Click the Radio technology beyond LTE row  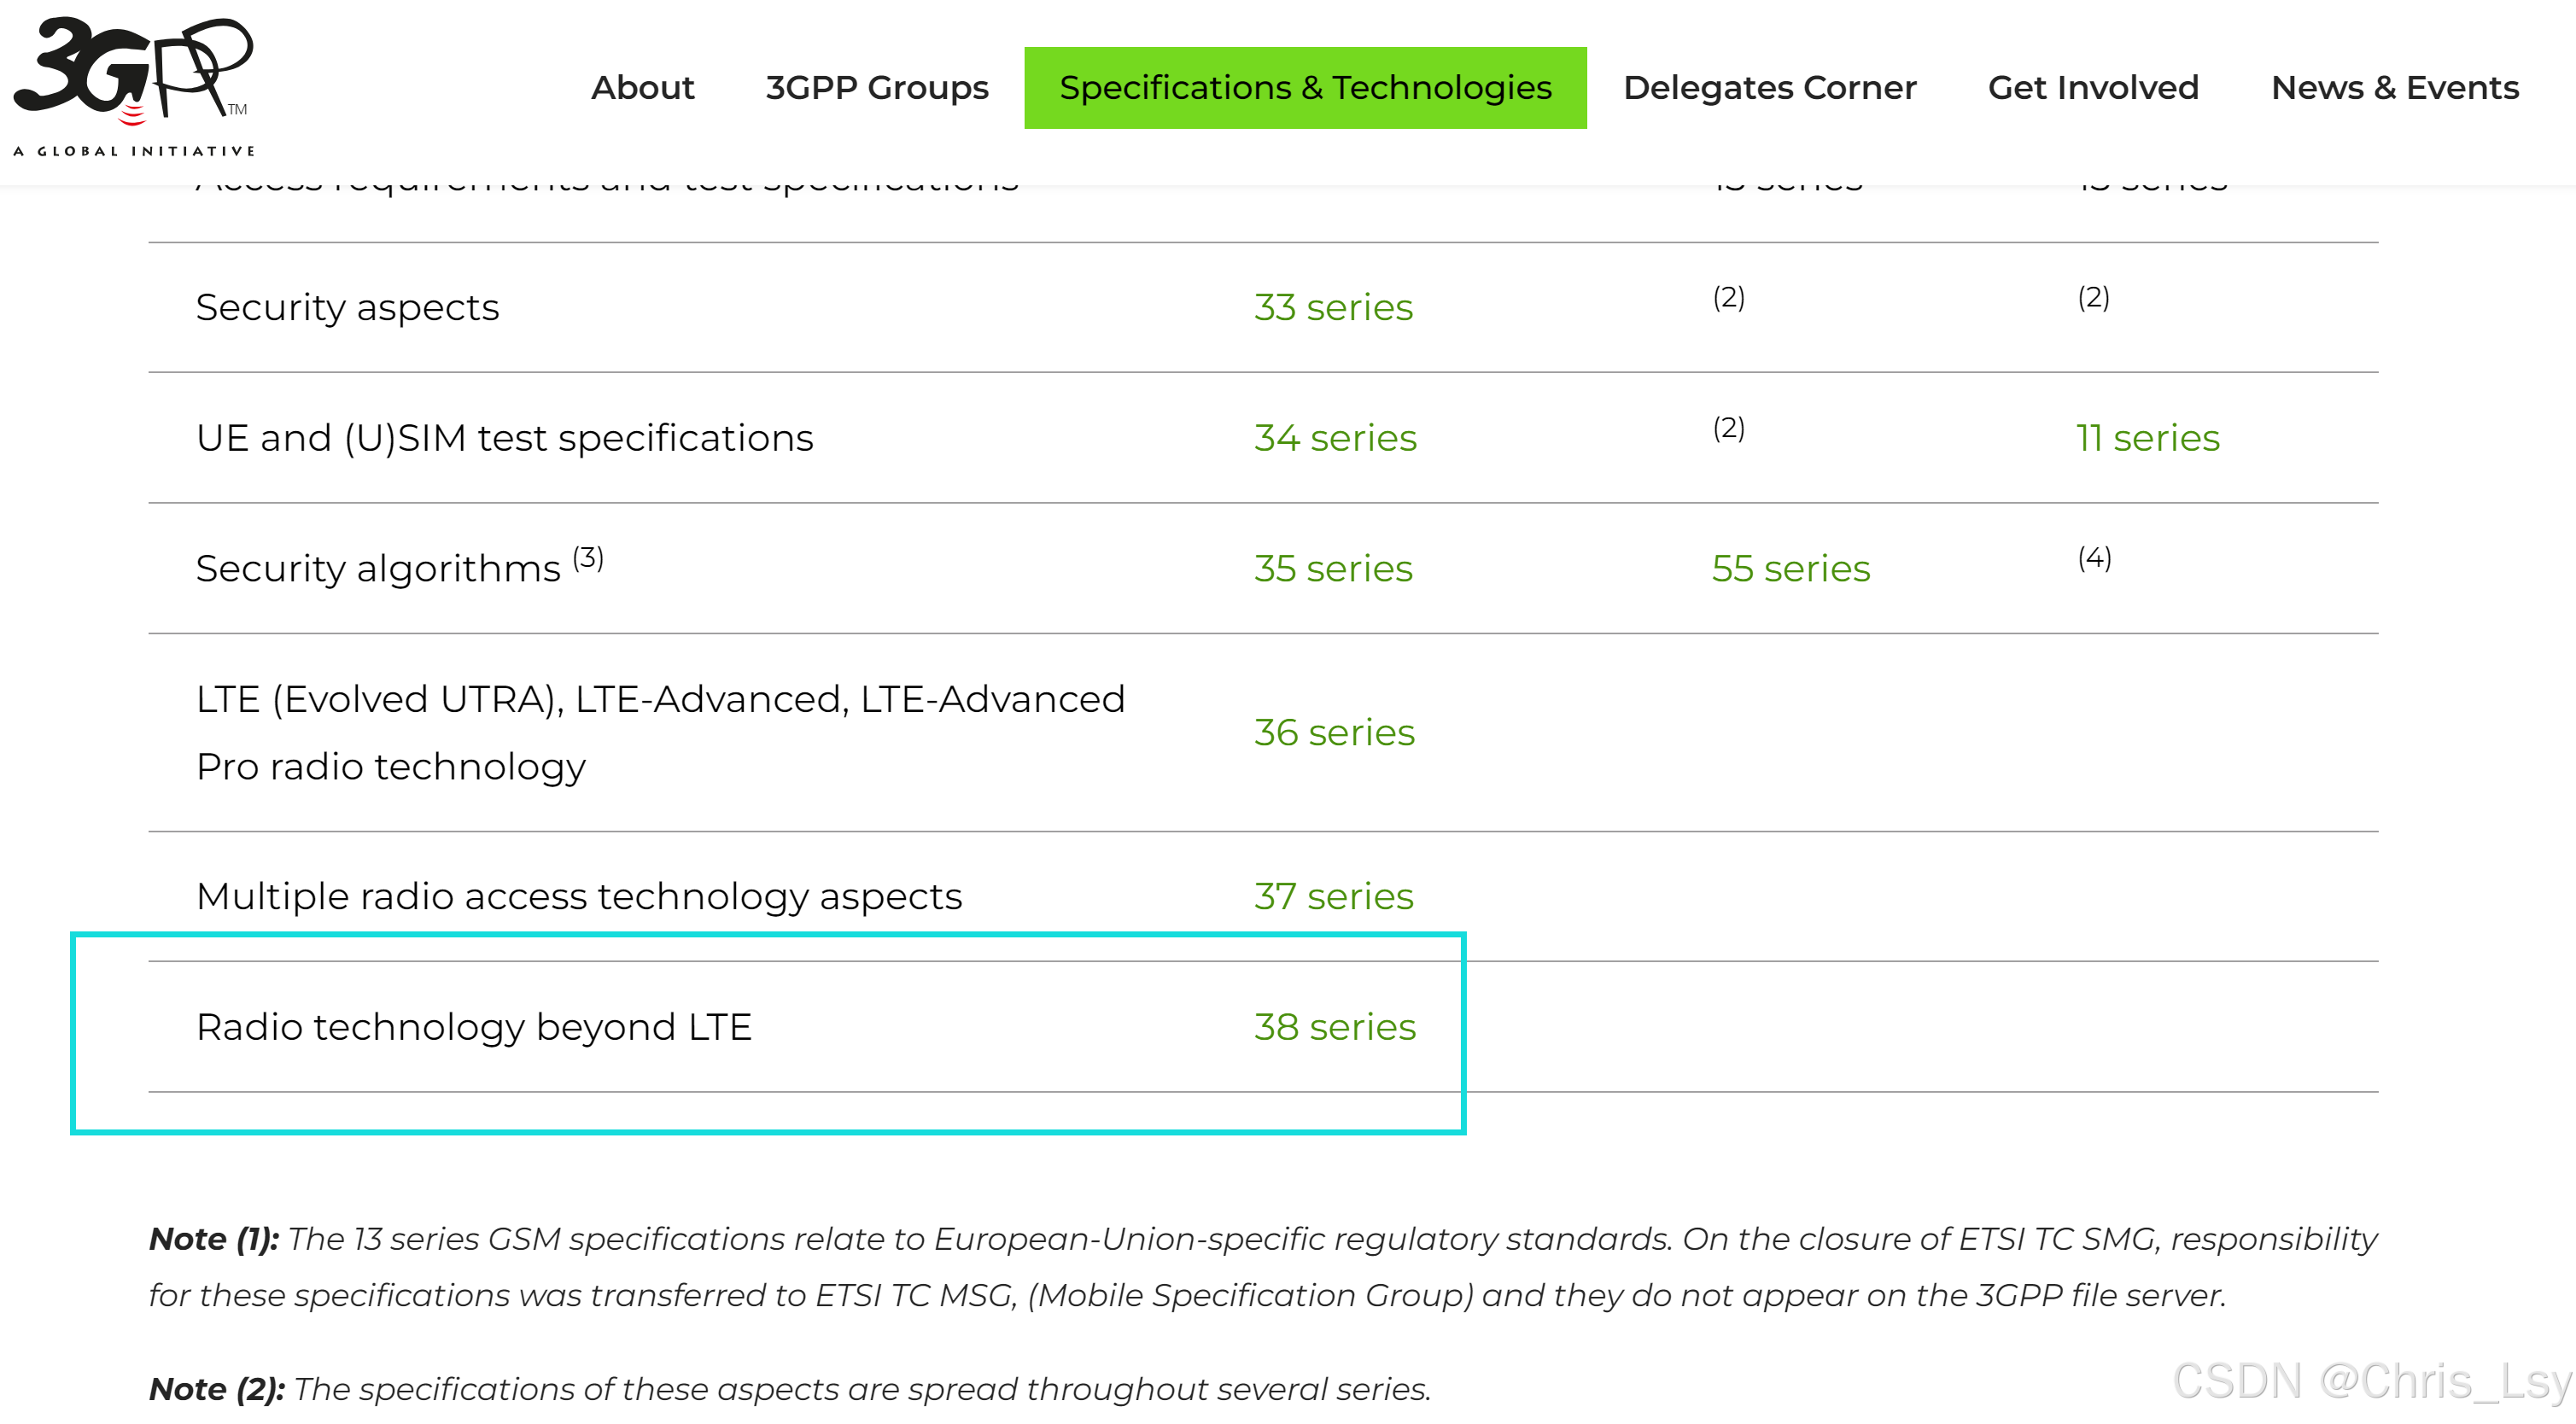click(473, 1027)
